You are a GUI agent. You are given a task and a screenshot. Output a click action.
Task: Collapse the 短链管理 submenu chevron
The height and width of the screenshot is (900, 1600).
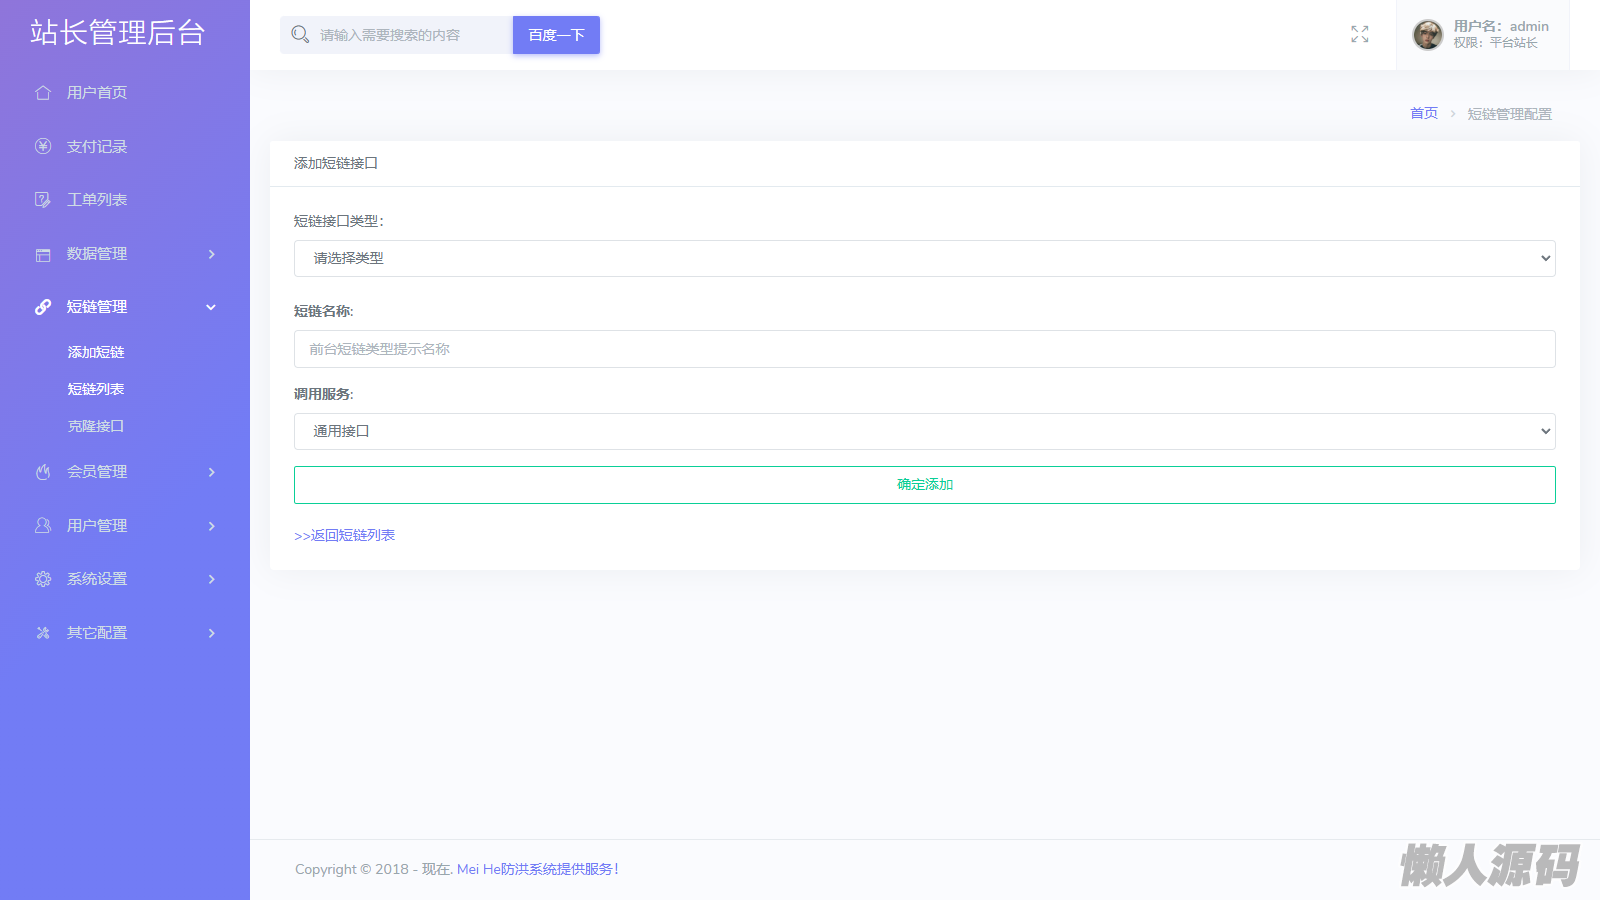211,307
